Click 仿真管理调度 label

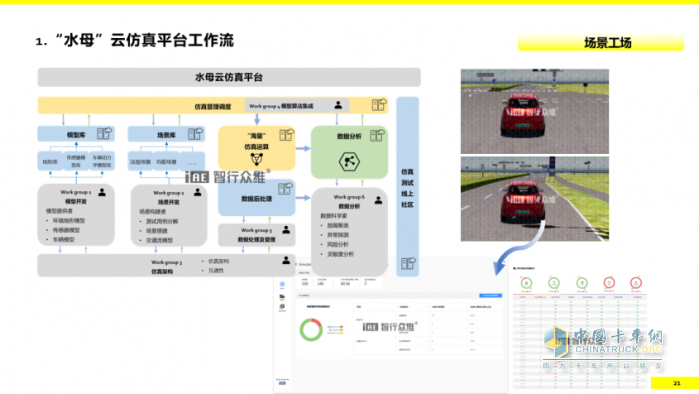[213, 107]
